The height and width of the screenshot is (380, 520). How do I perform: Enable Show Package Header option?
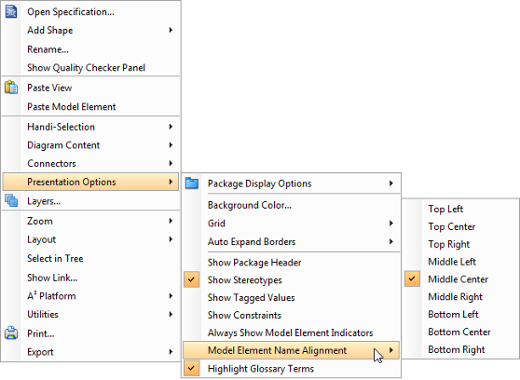click(x=254, y=262)
